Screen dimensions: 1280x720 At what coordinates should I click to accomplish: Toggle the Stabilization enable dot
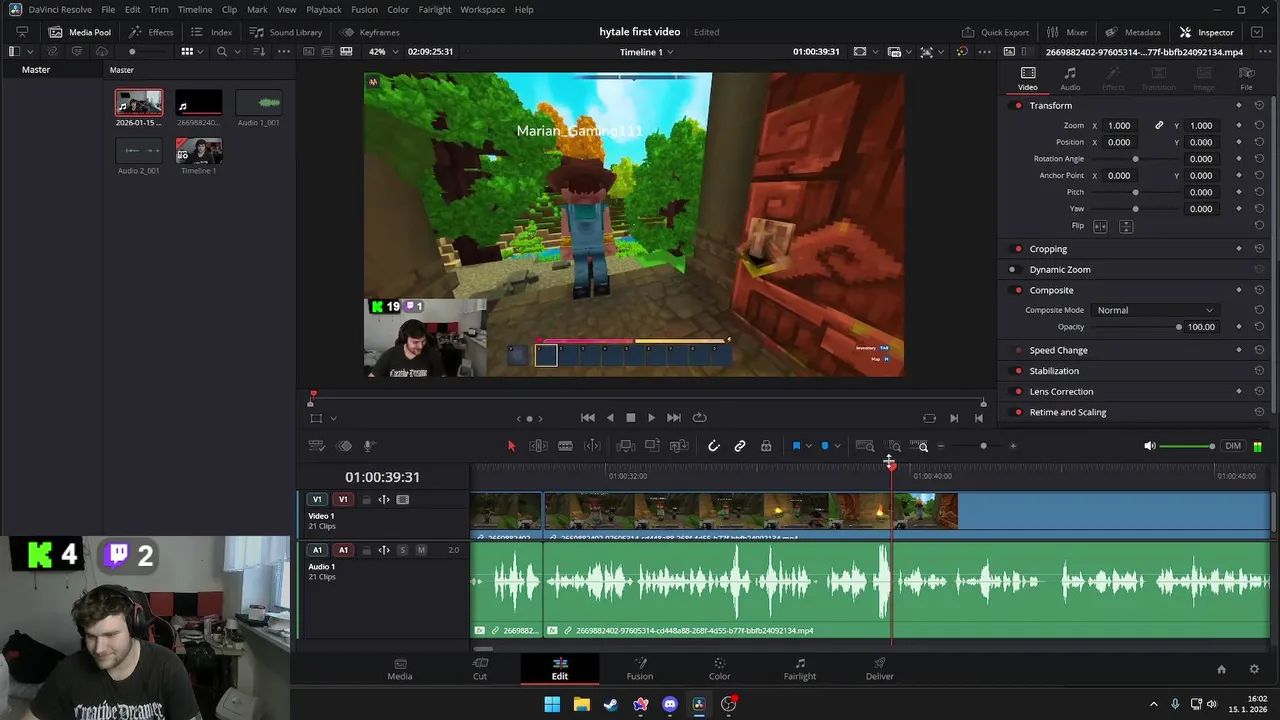1018,371
